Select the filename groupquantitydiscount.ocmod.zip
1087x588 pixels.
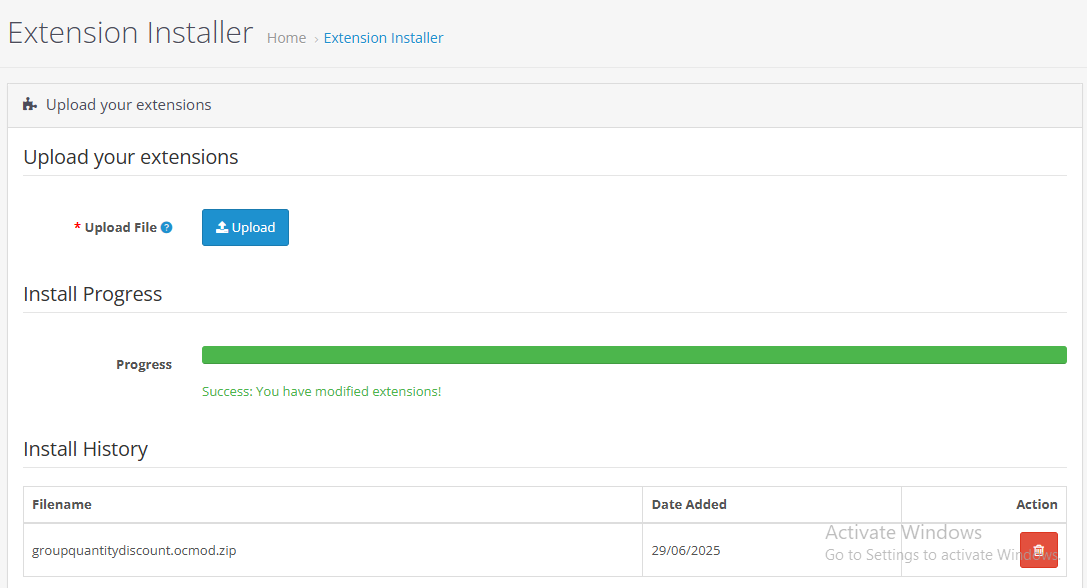[x=134, y=550]
